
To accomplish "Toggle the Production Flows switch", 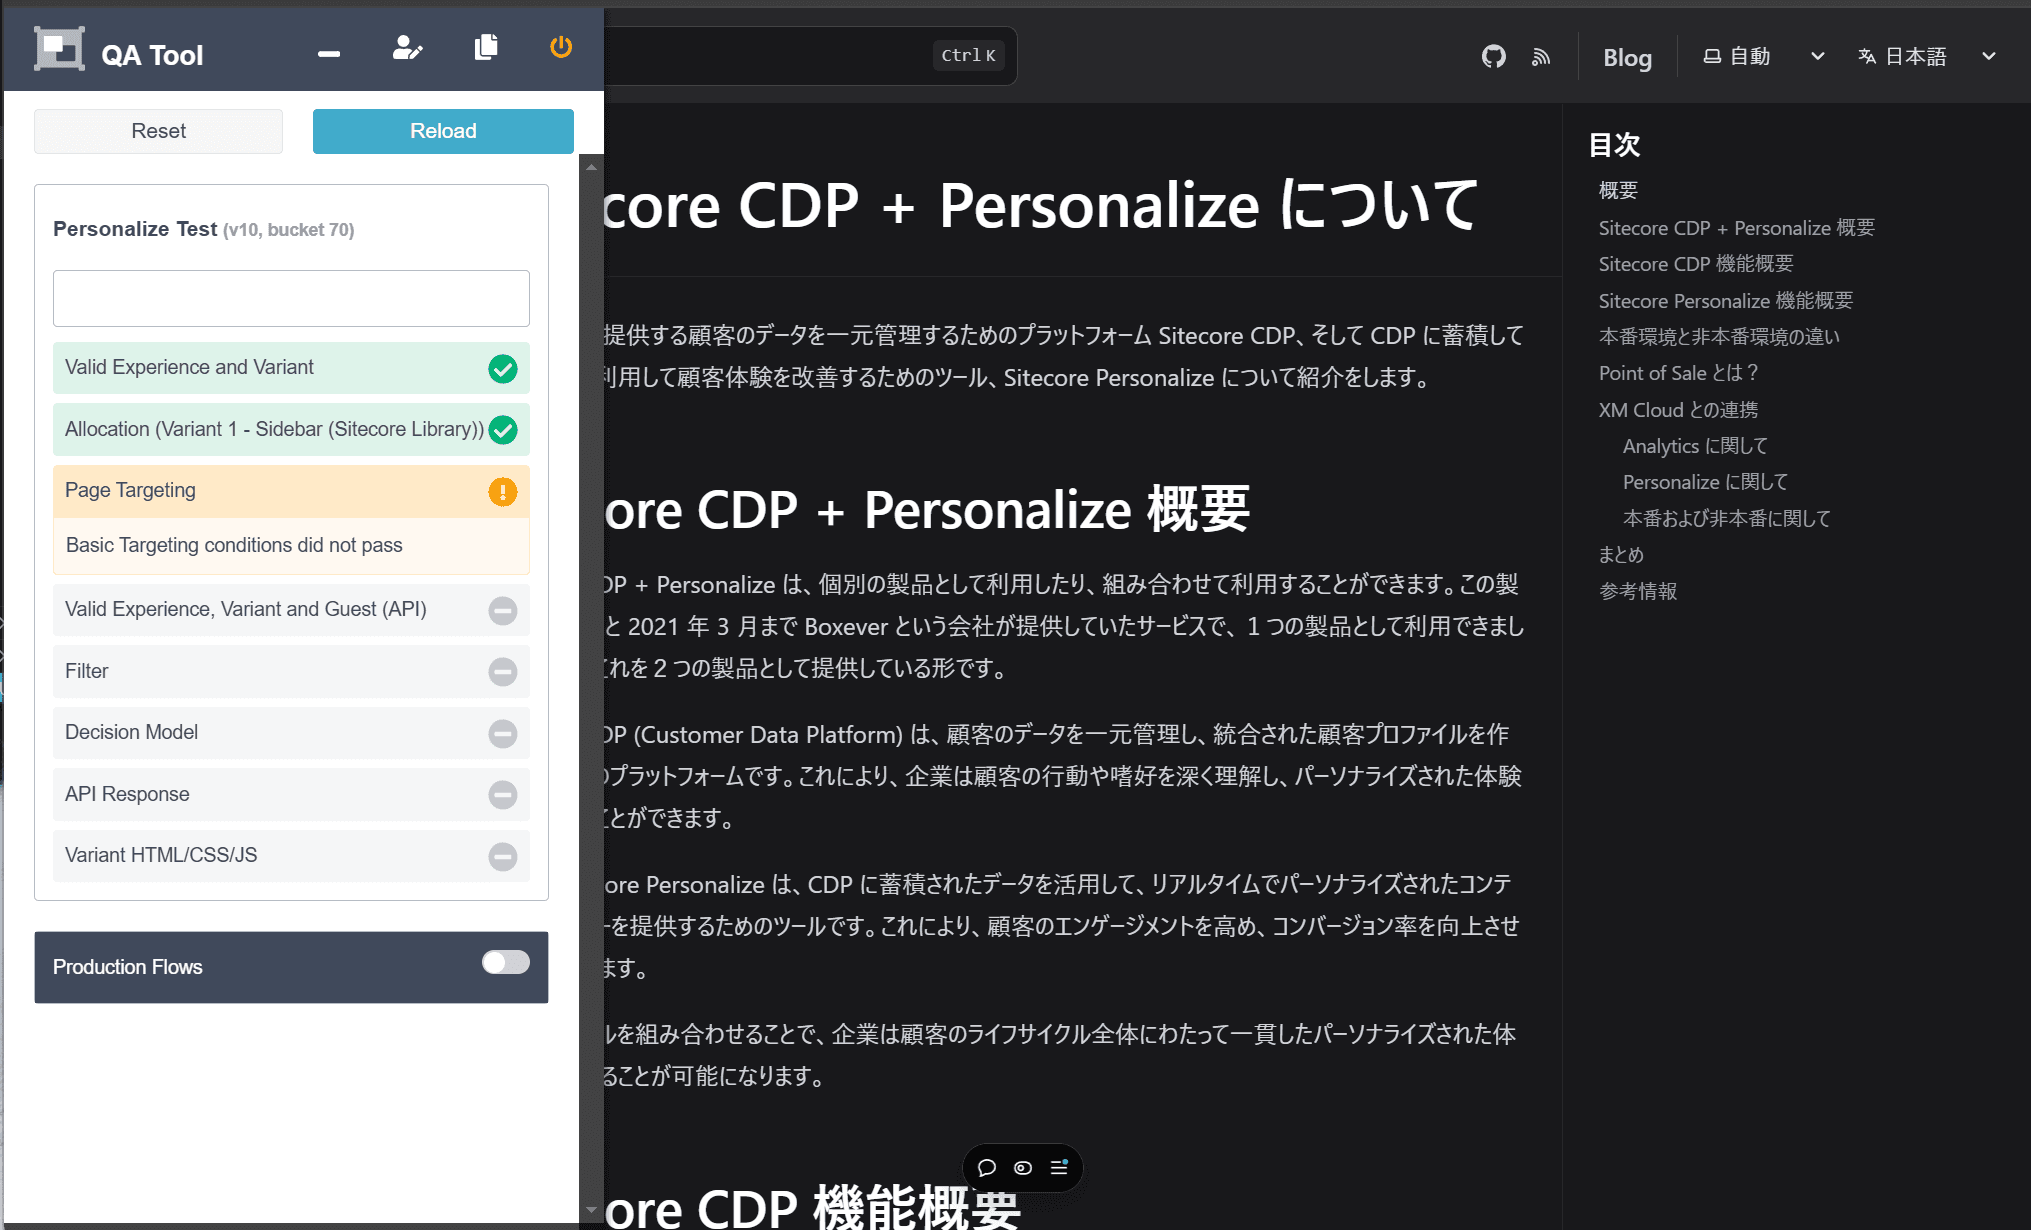I will click(x=505, y=962).
